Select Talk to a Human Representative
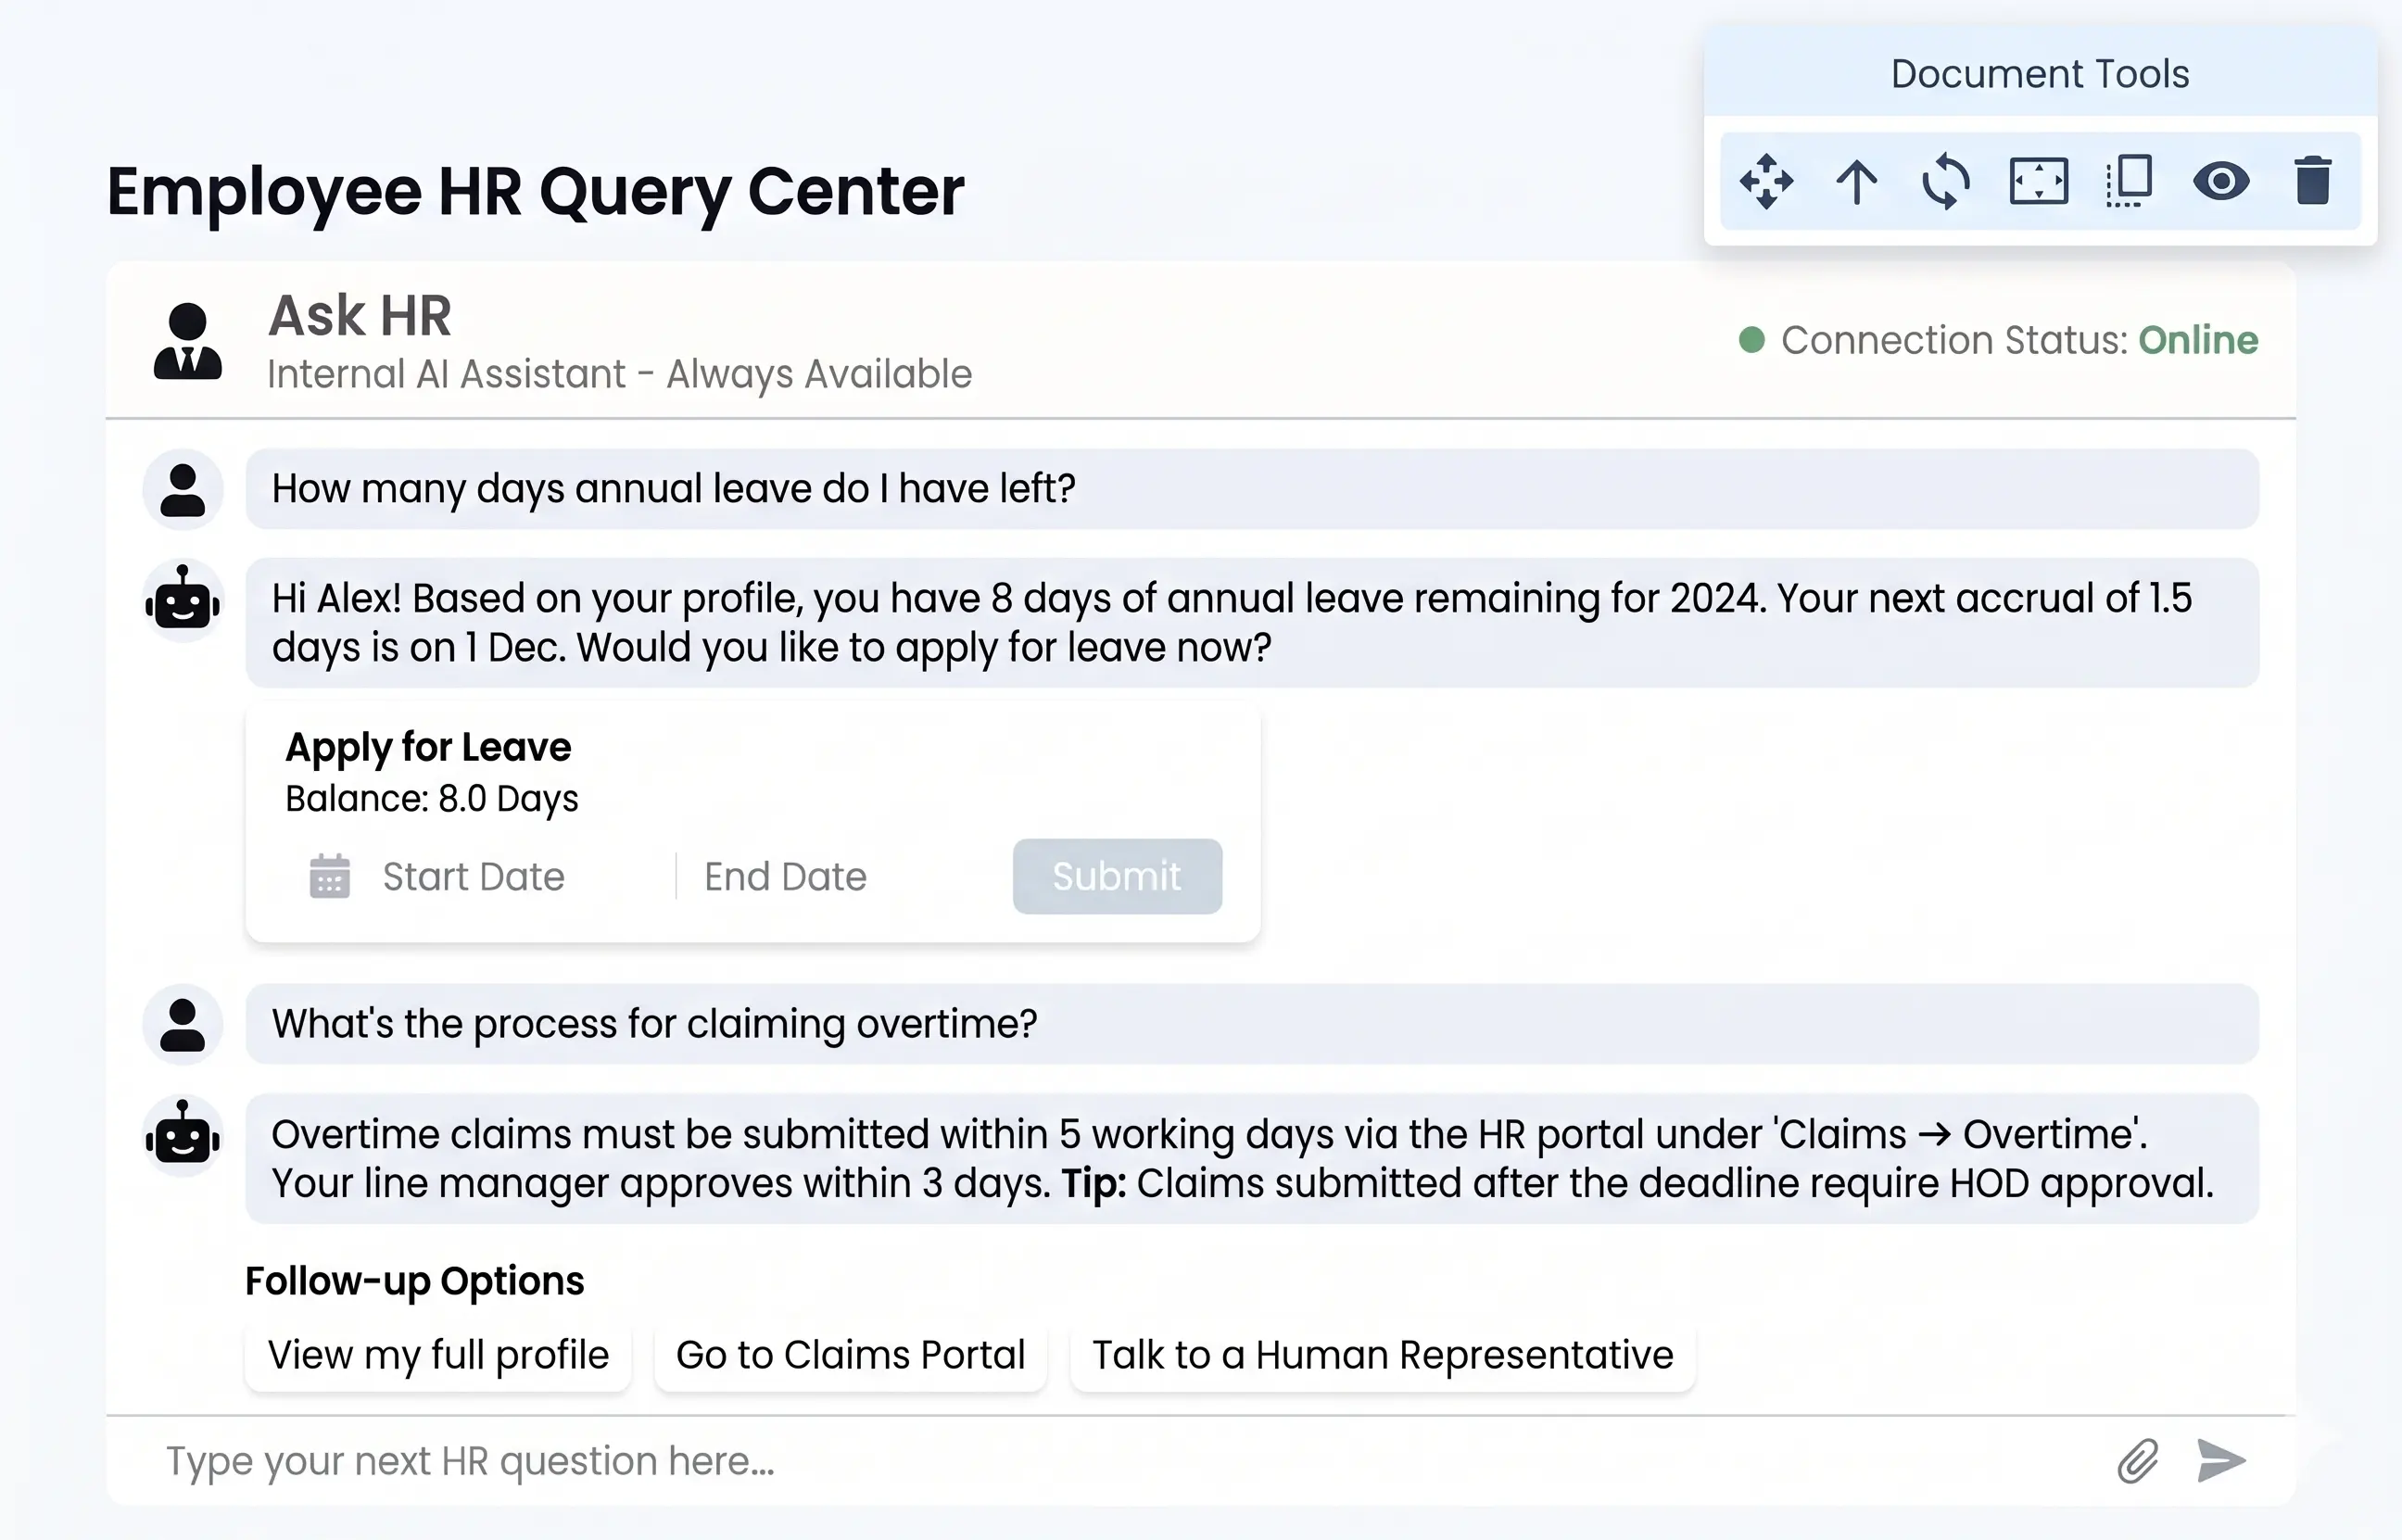 pyautogui.click(x=1382, y=1355)
